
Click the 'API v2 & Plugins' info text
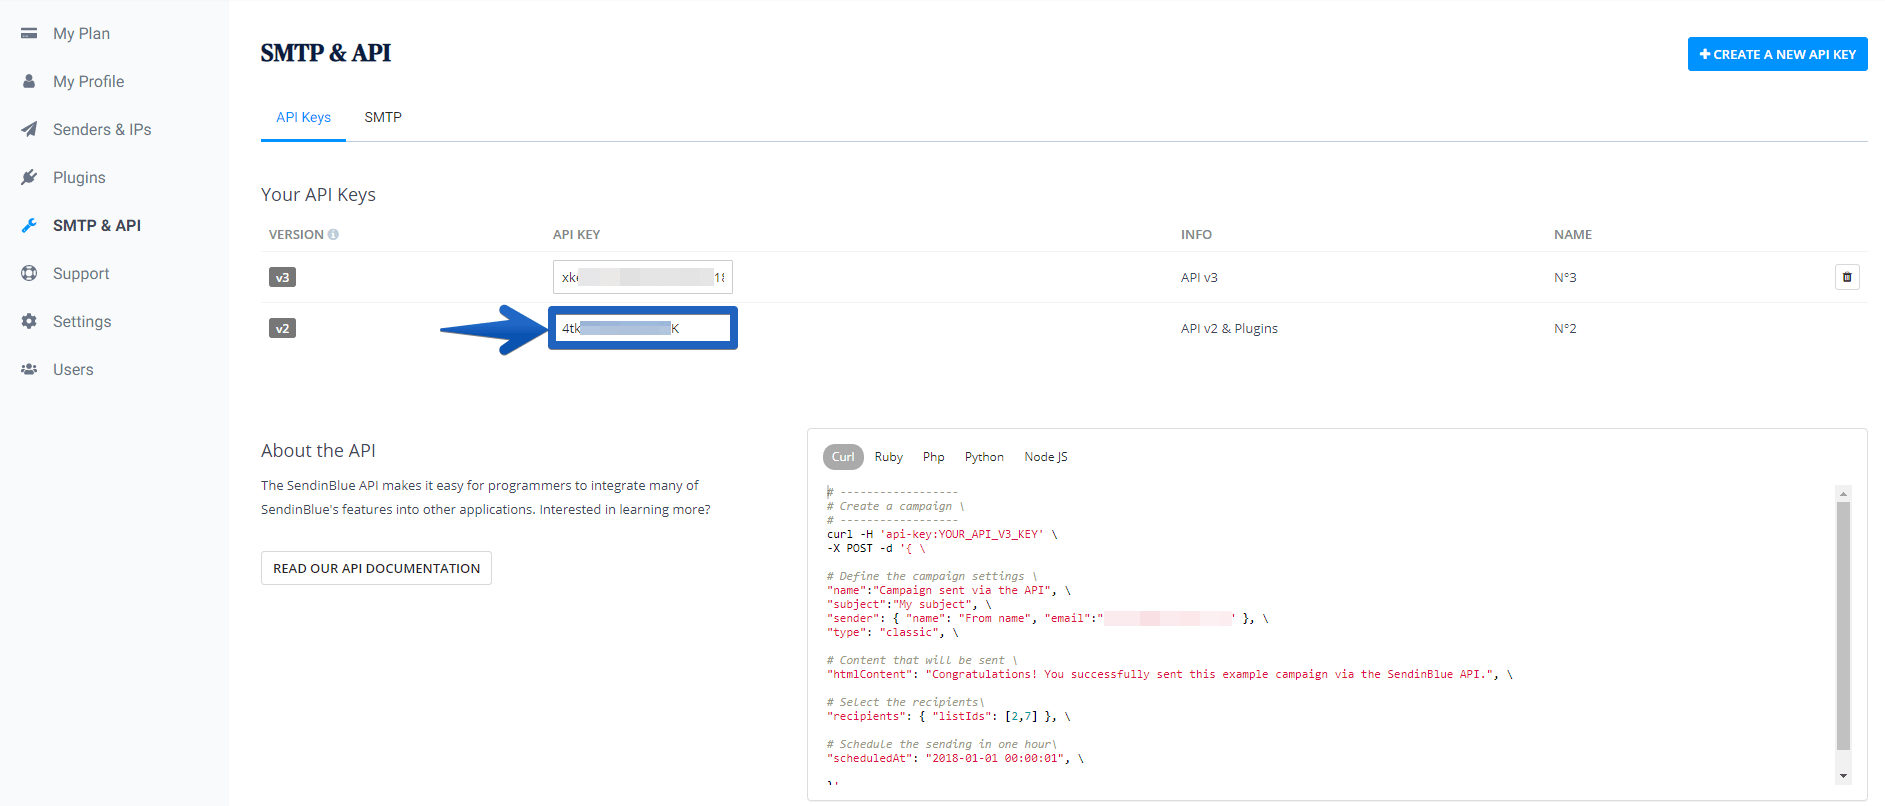1229,328
